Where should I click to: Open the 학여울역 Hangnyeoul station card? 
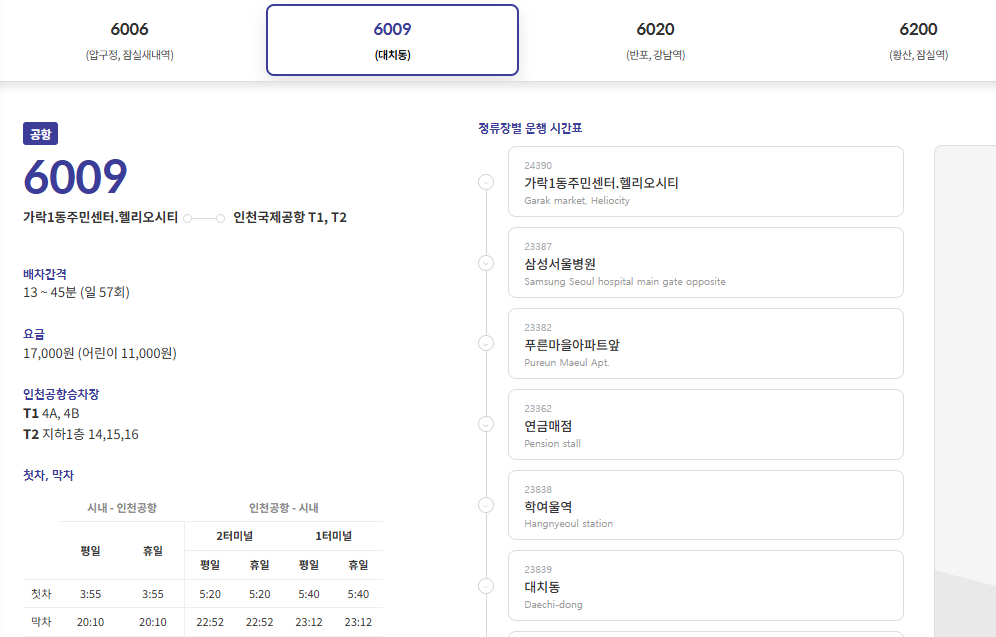706,505
